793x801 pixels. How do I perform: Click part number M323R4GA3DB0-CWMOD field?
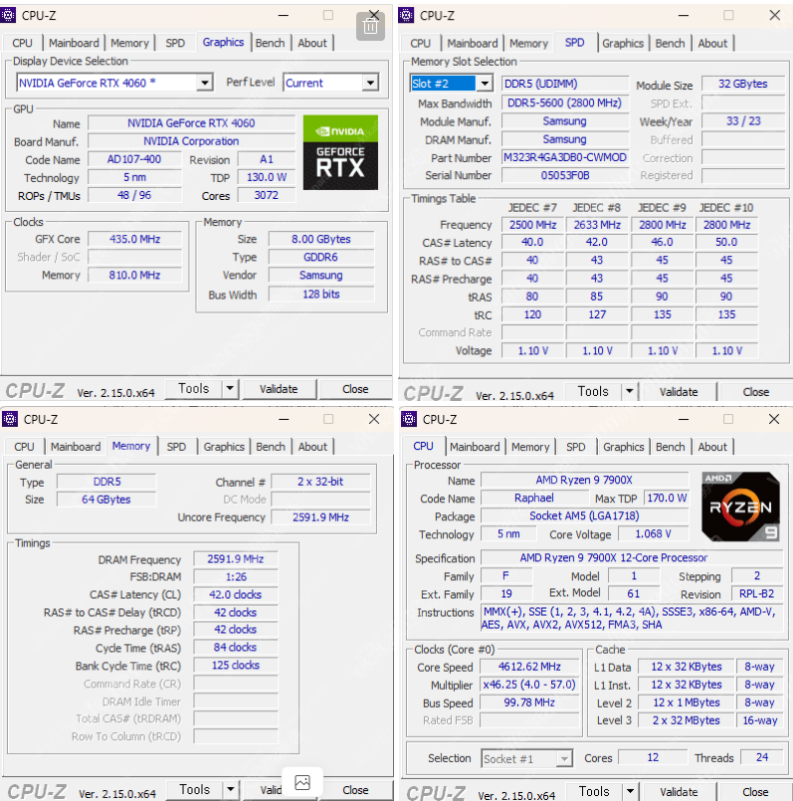click(x=565, y=157)
